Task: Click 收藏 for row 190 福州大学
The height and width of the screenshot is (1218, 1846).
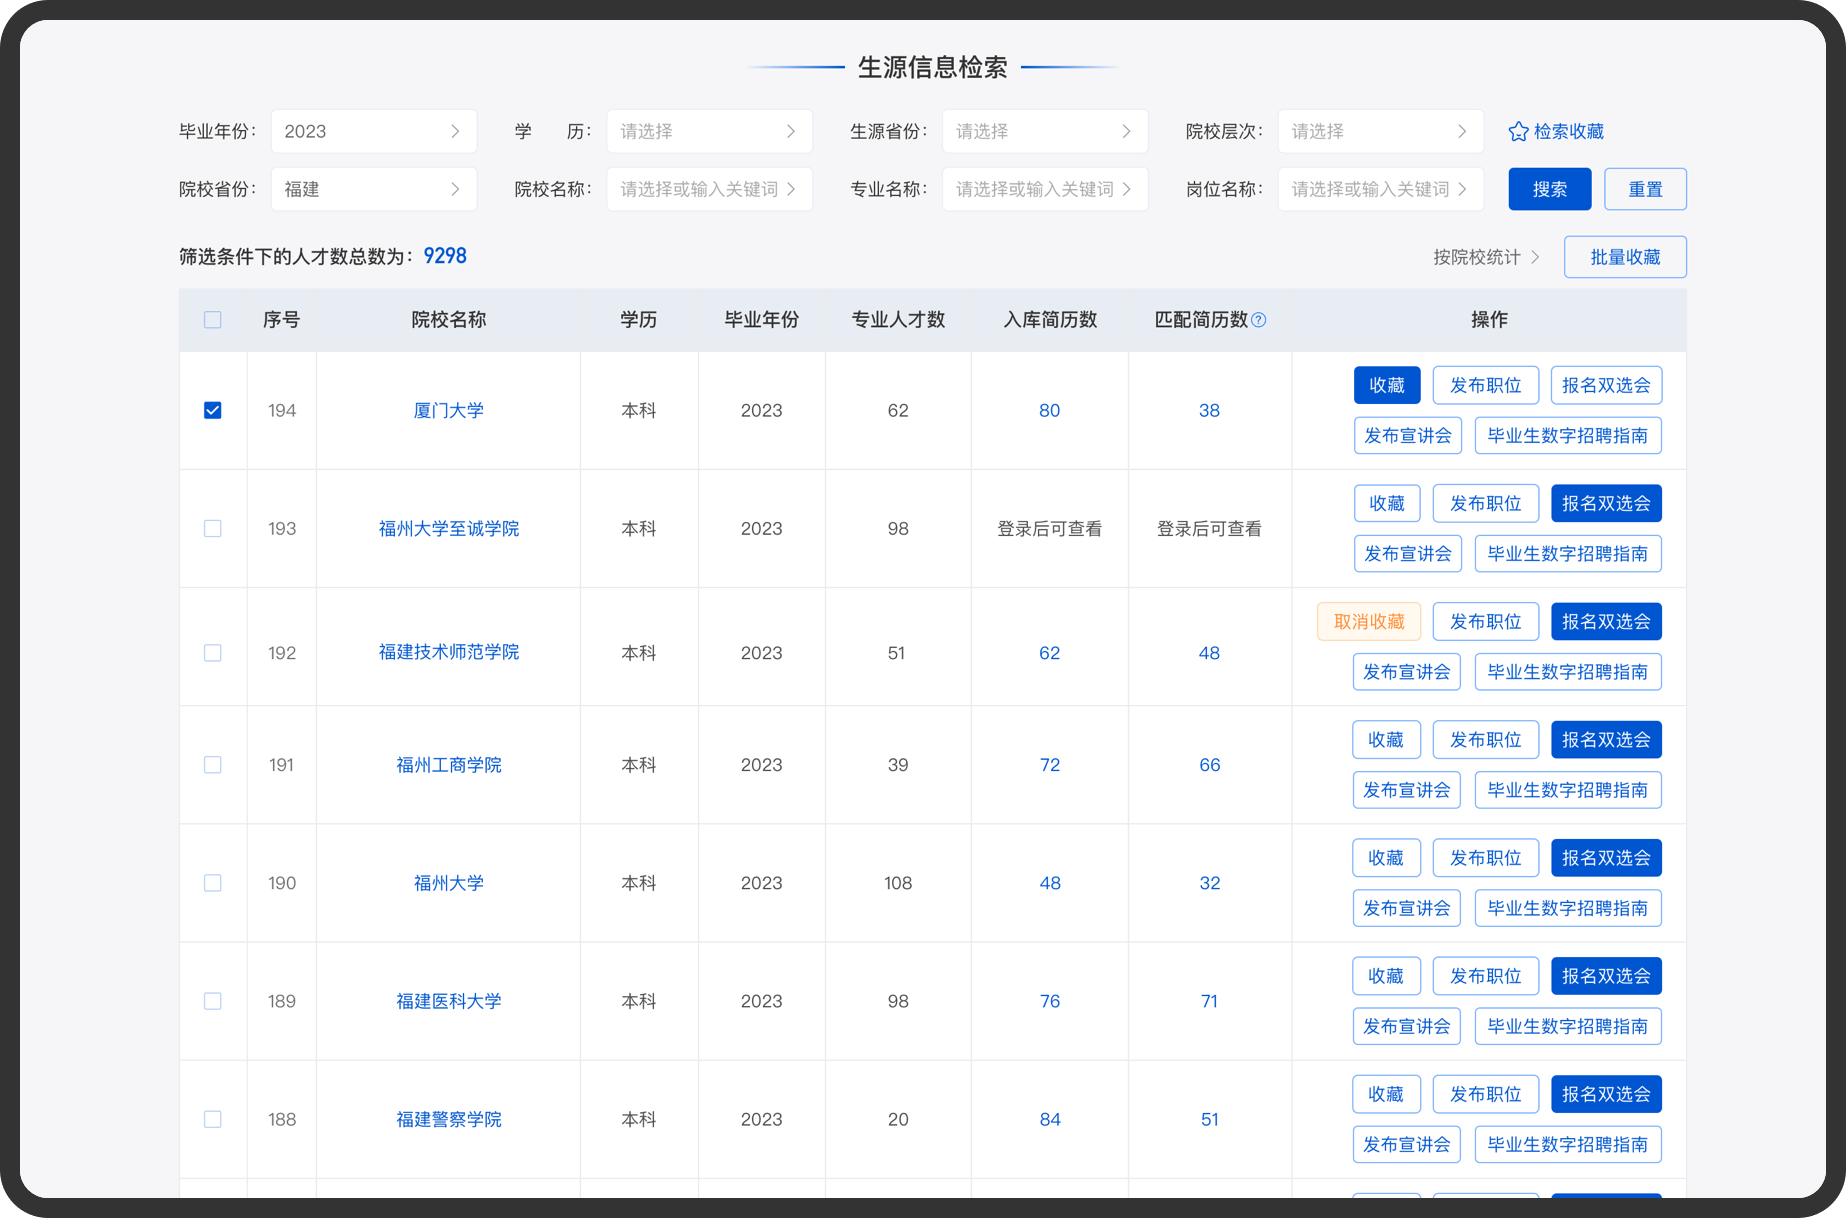Action: click(1386, 858)
